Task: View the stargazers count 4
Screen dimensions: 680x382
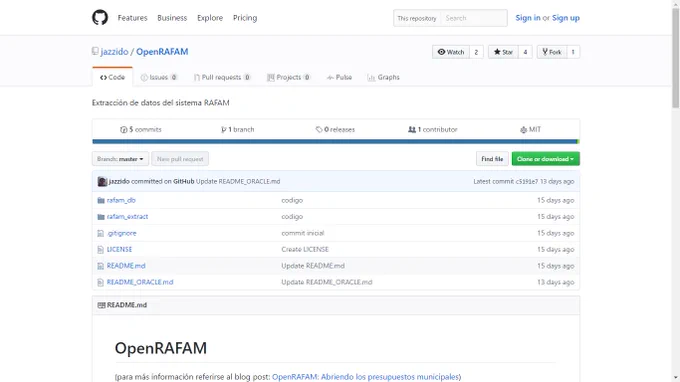Action: (x=525, y=52)
